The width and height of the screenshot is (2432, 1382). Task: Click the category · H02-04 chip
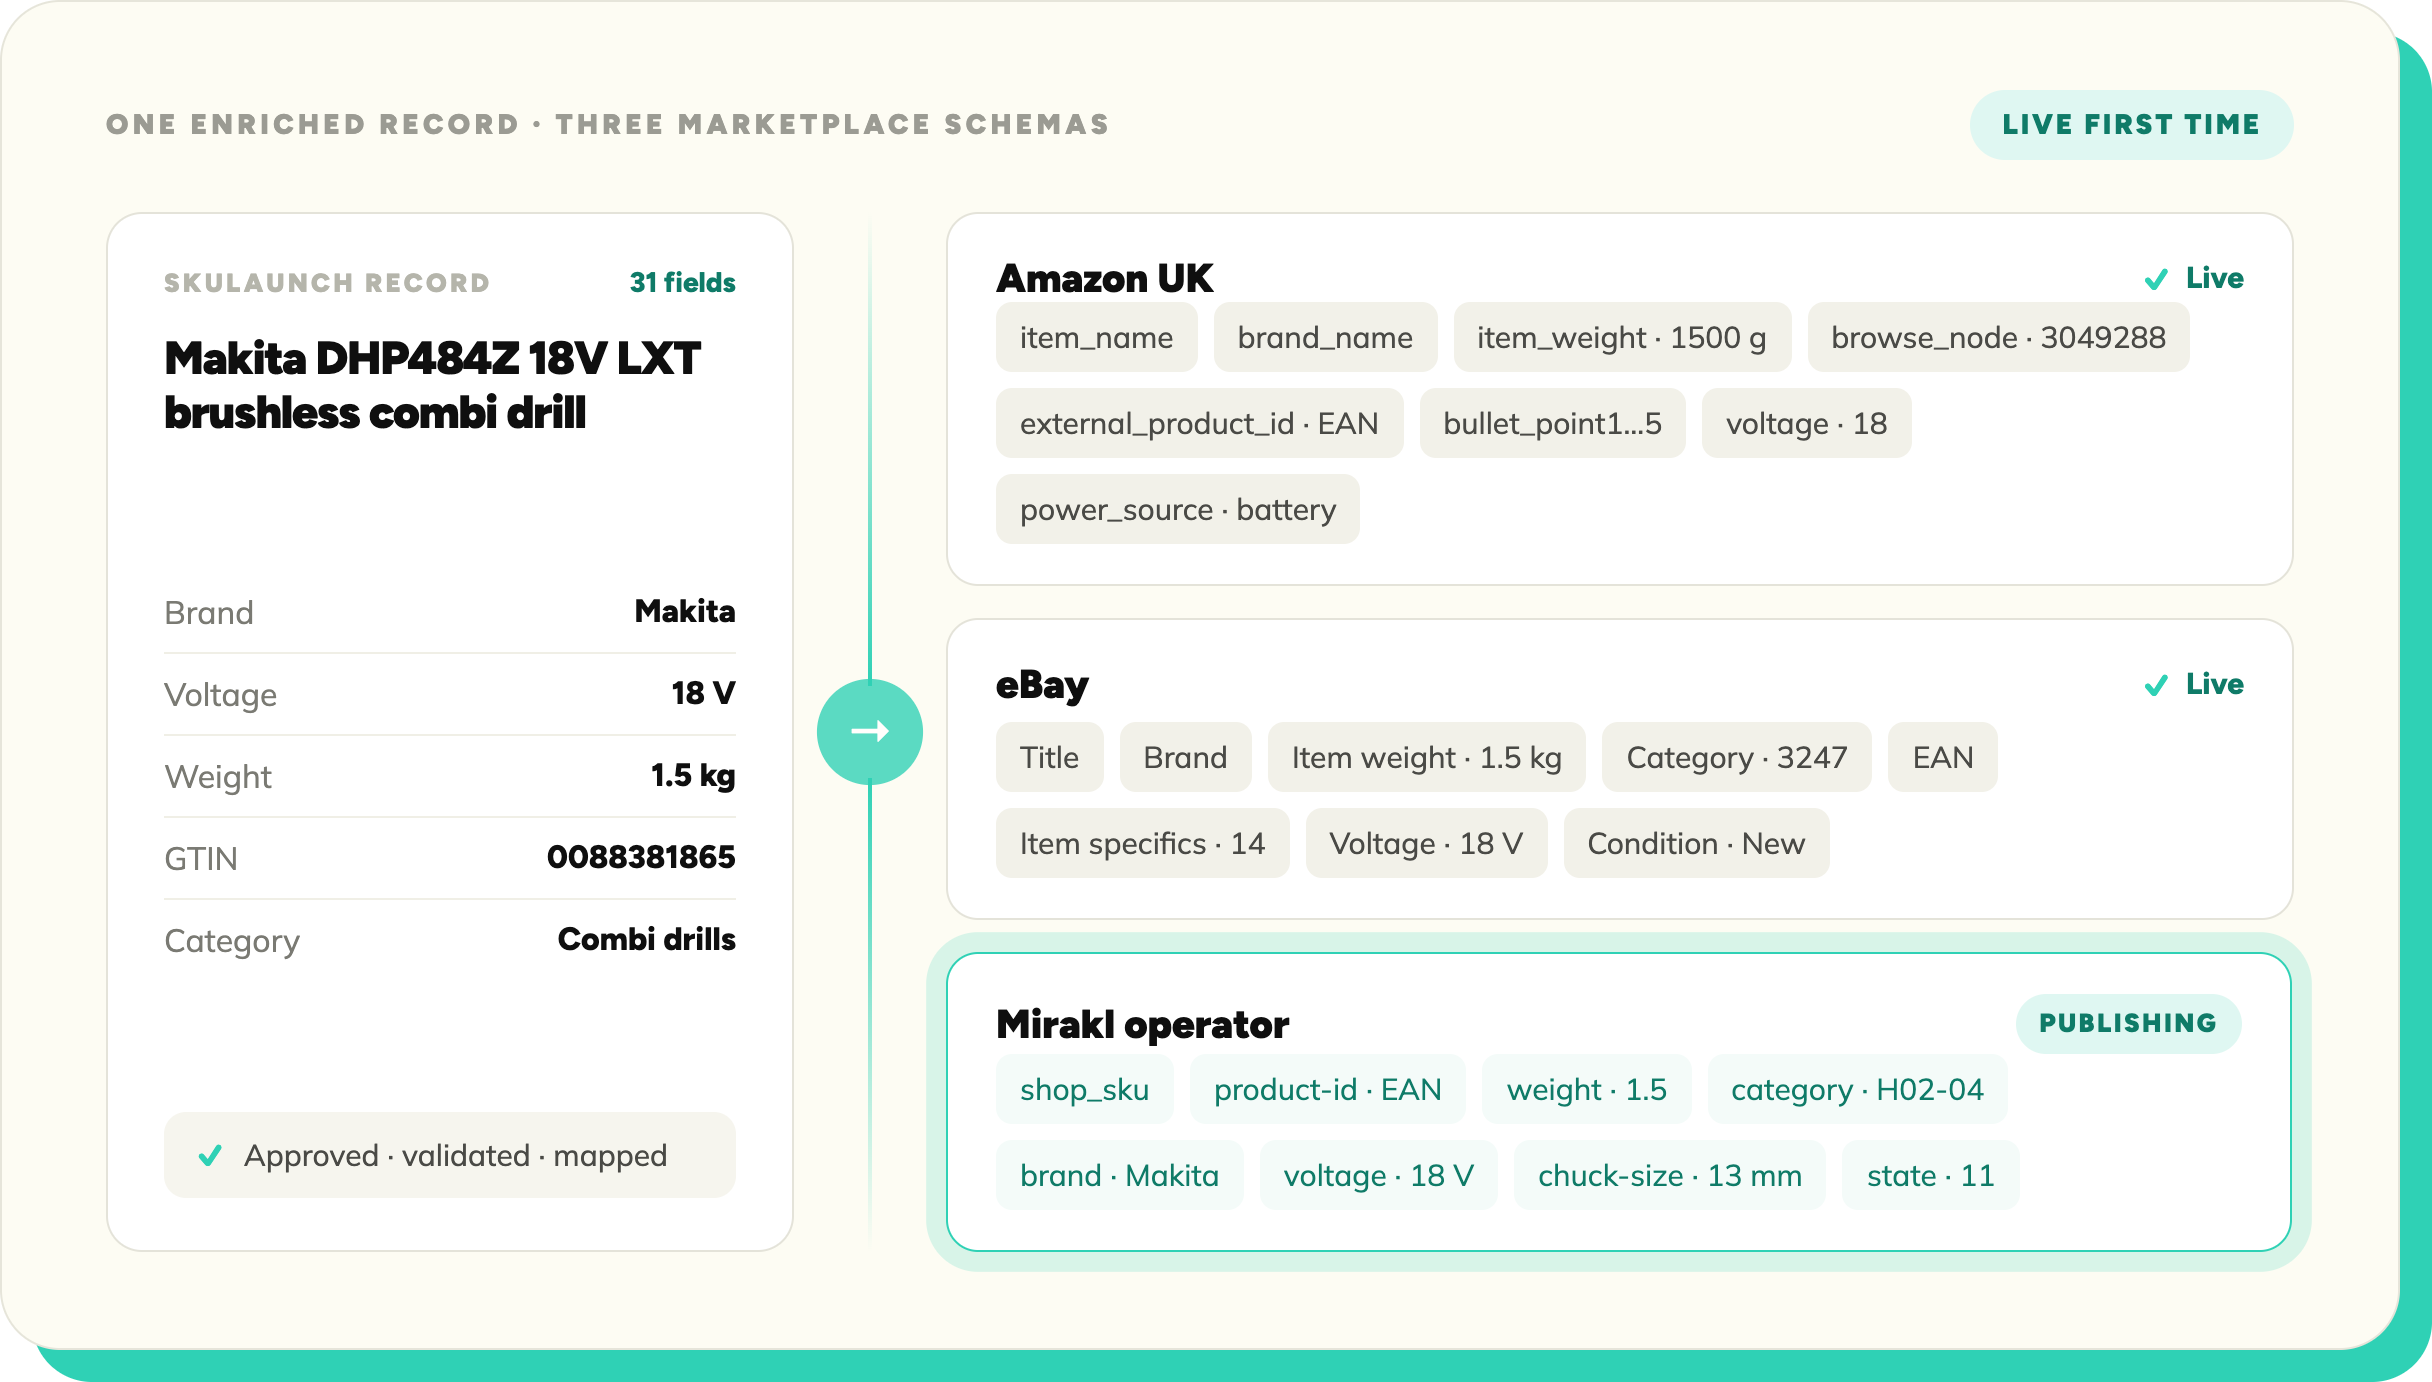tap(1857, 1090)
